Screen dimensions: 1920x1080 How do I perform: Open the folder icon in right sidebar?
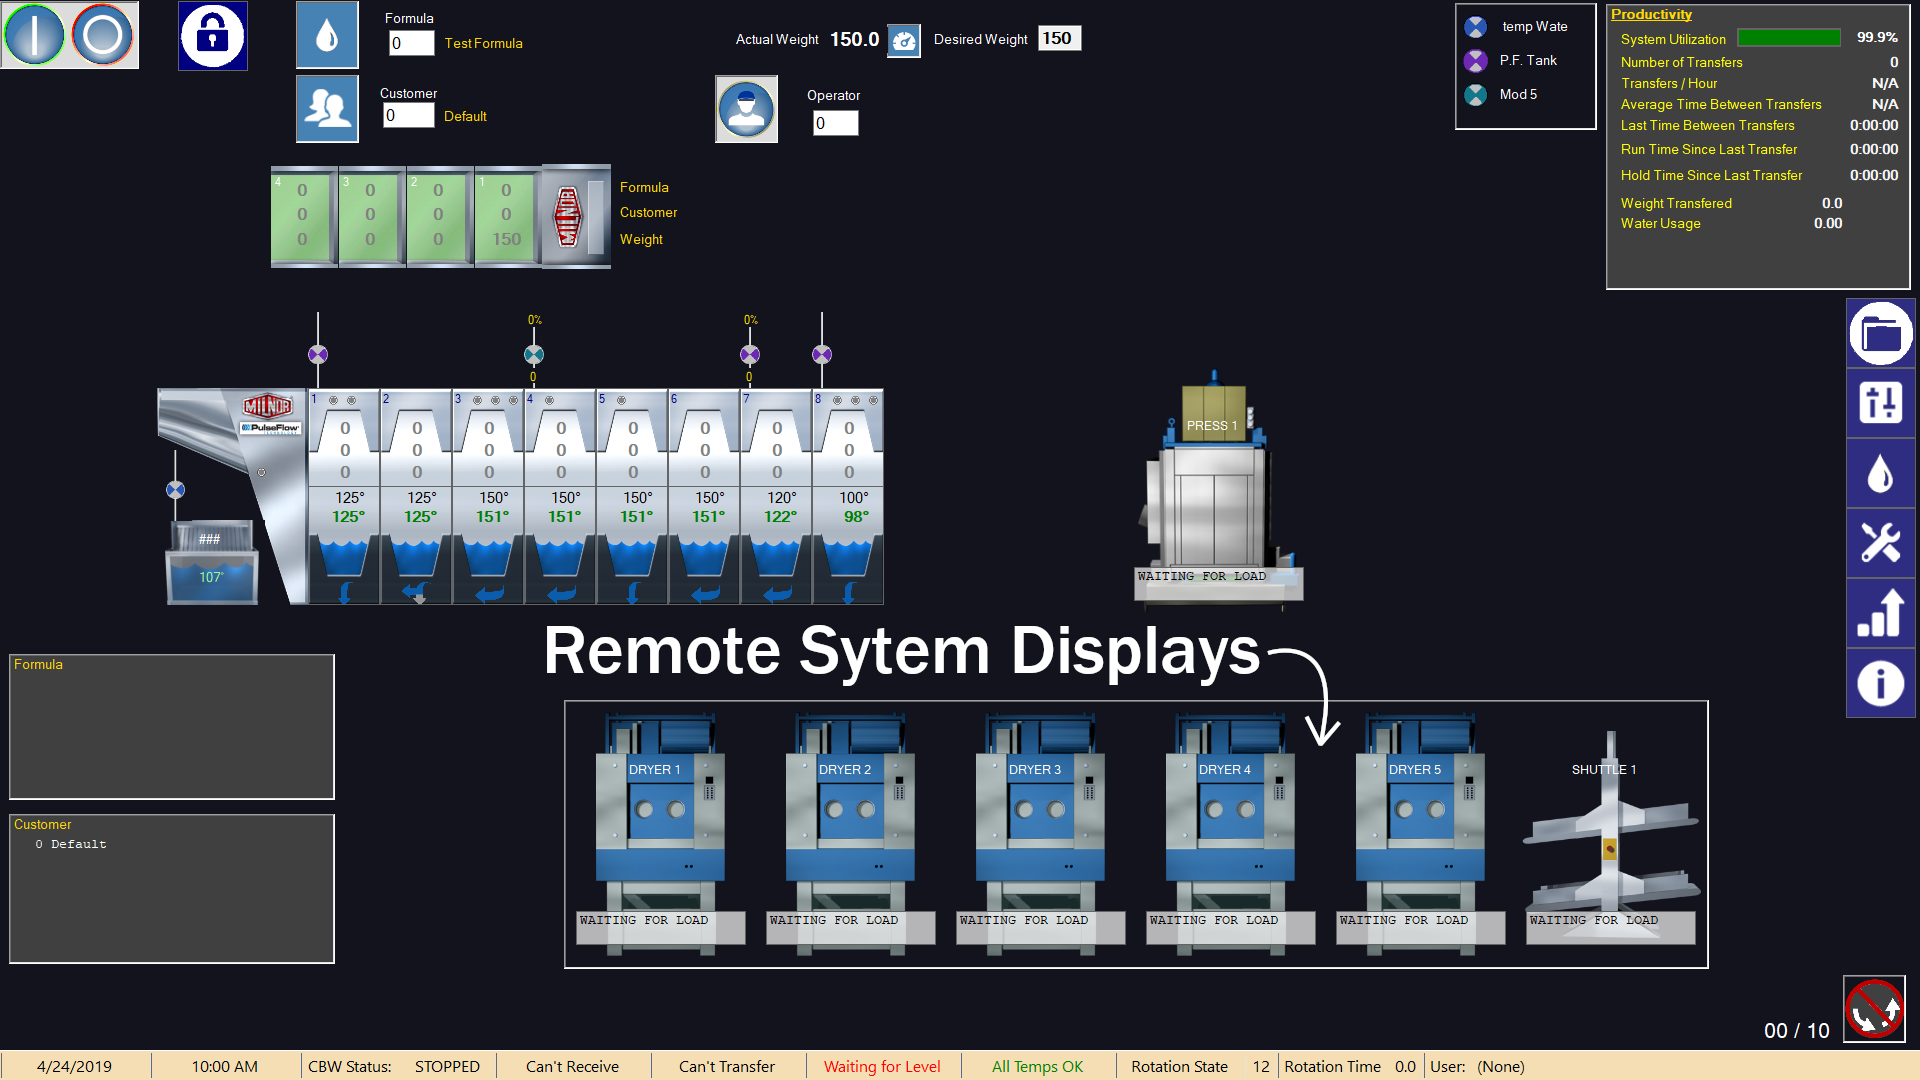[x=1881, y=333]
